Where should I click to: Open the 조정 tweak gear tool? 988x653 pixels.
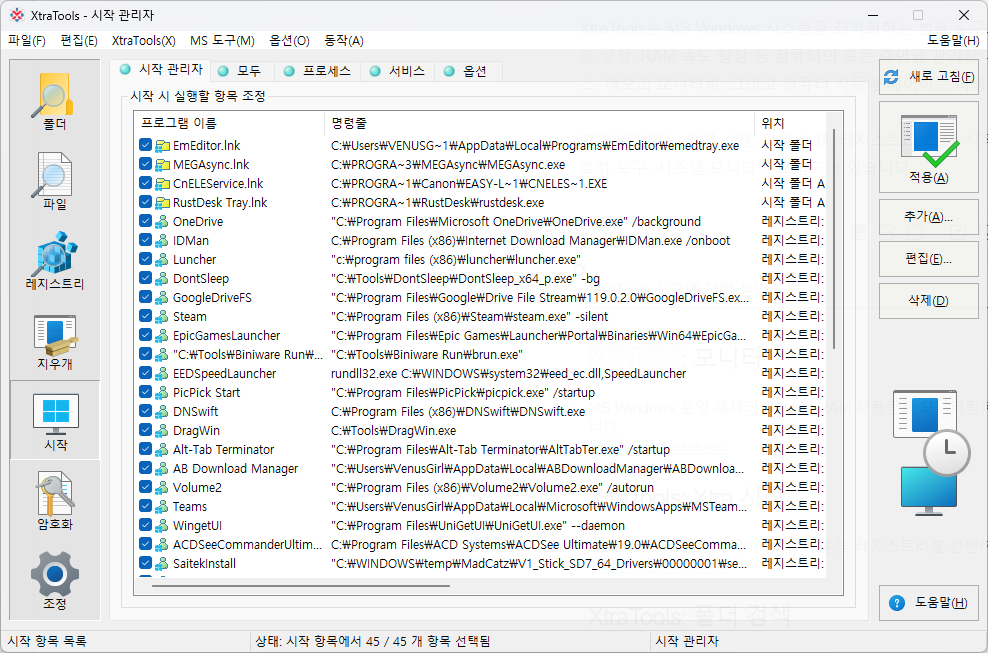[55, 580]
